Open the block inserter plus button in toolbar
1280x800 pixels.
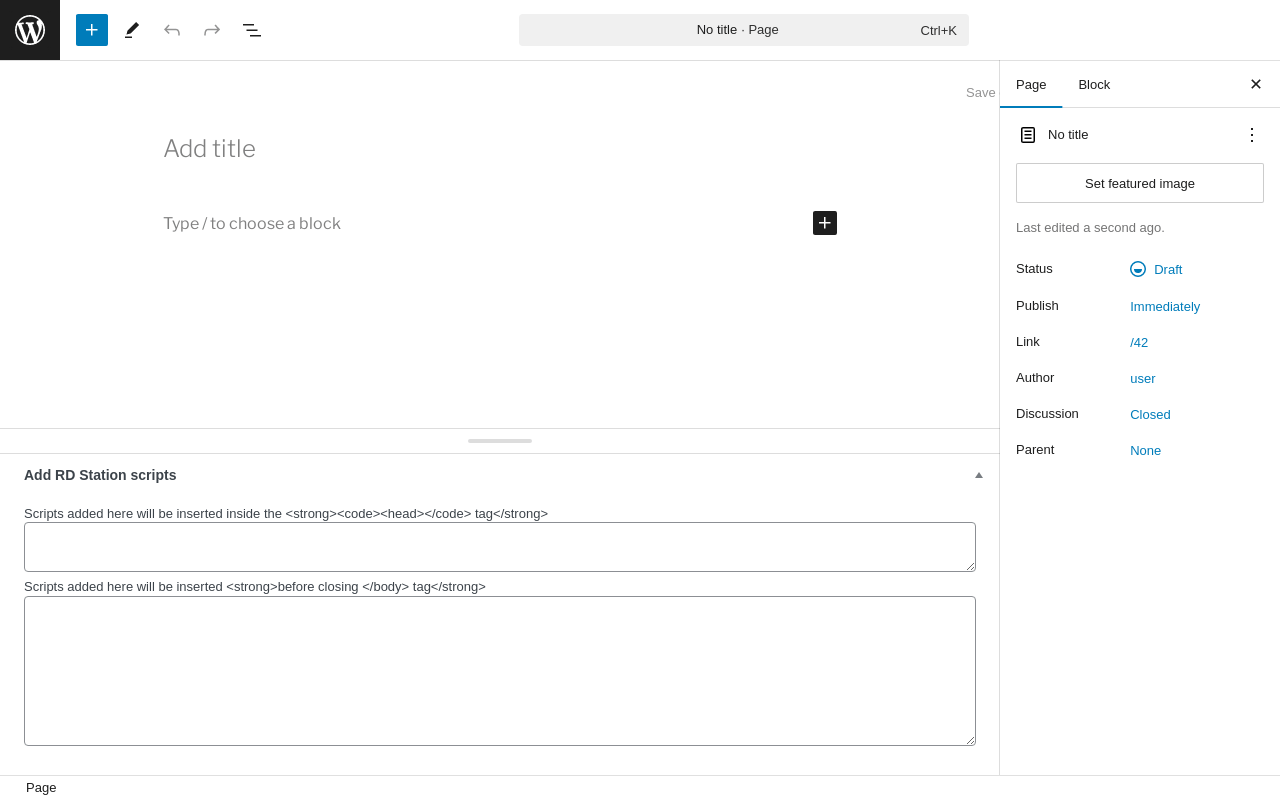[92, 30]
